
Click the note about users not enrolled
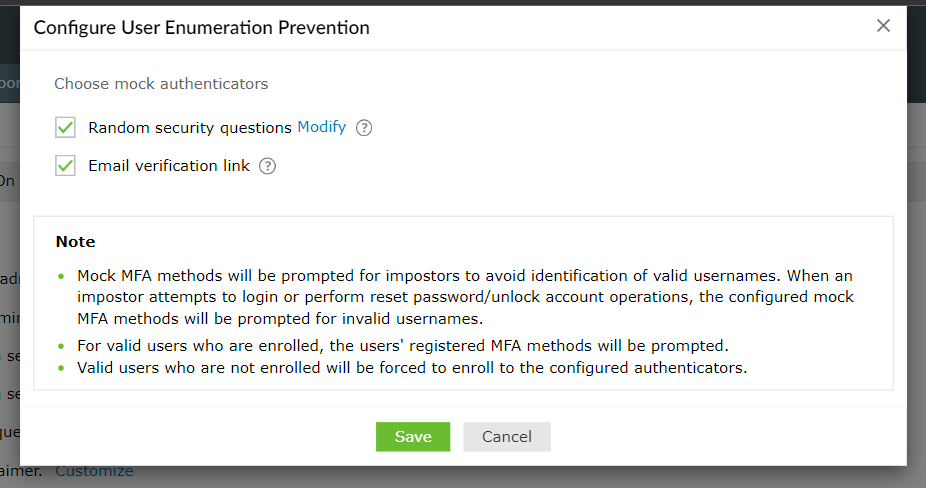point(412,367)
